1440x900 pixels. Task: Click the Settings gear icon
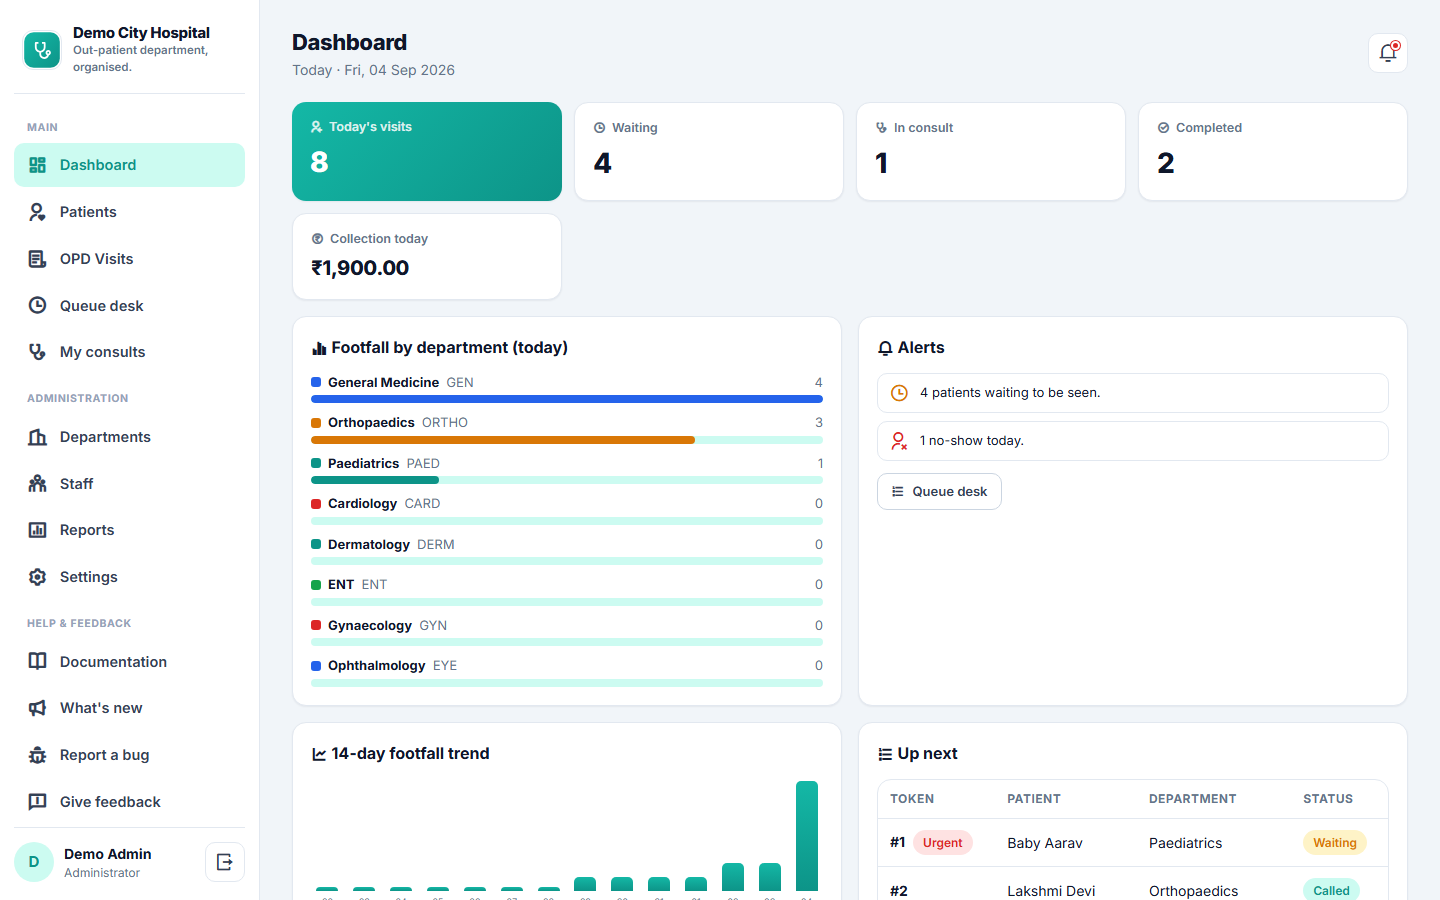pyautogui.click(x=37, y=577)
